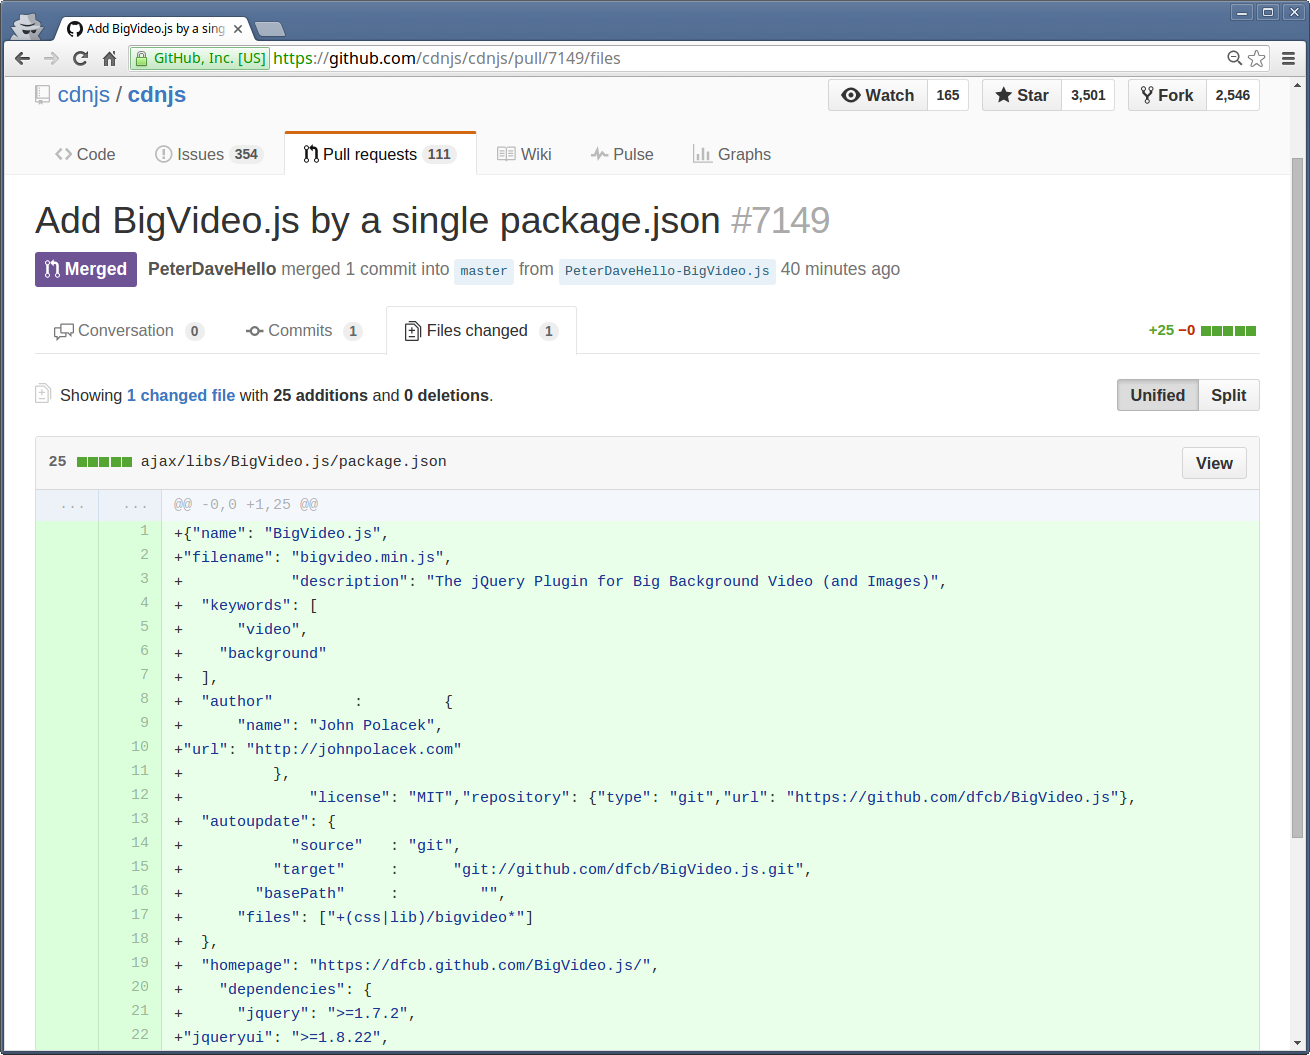Screen dimensions: 1310x1055
Task: Star the cdnjs repository
Action: [x=1022, y=95]
